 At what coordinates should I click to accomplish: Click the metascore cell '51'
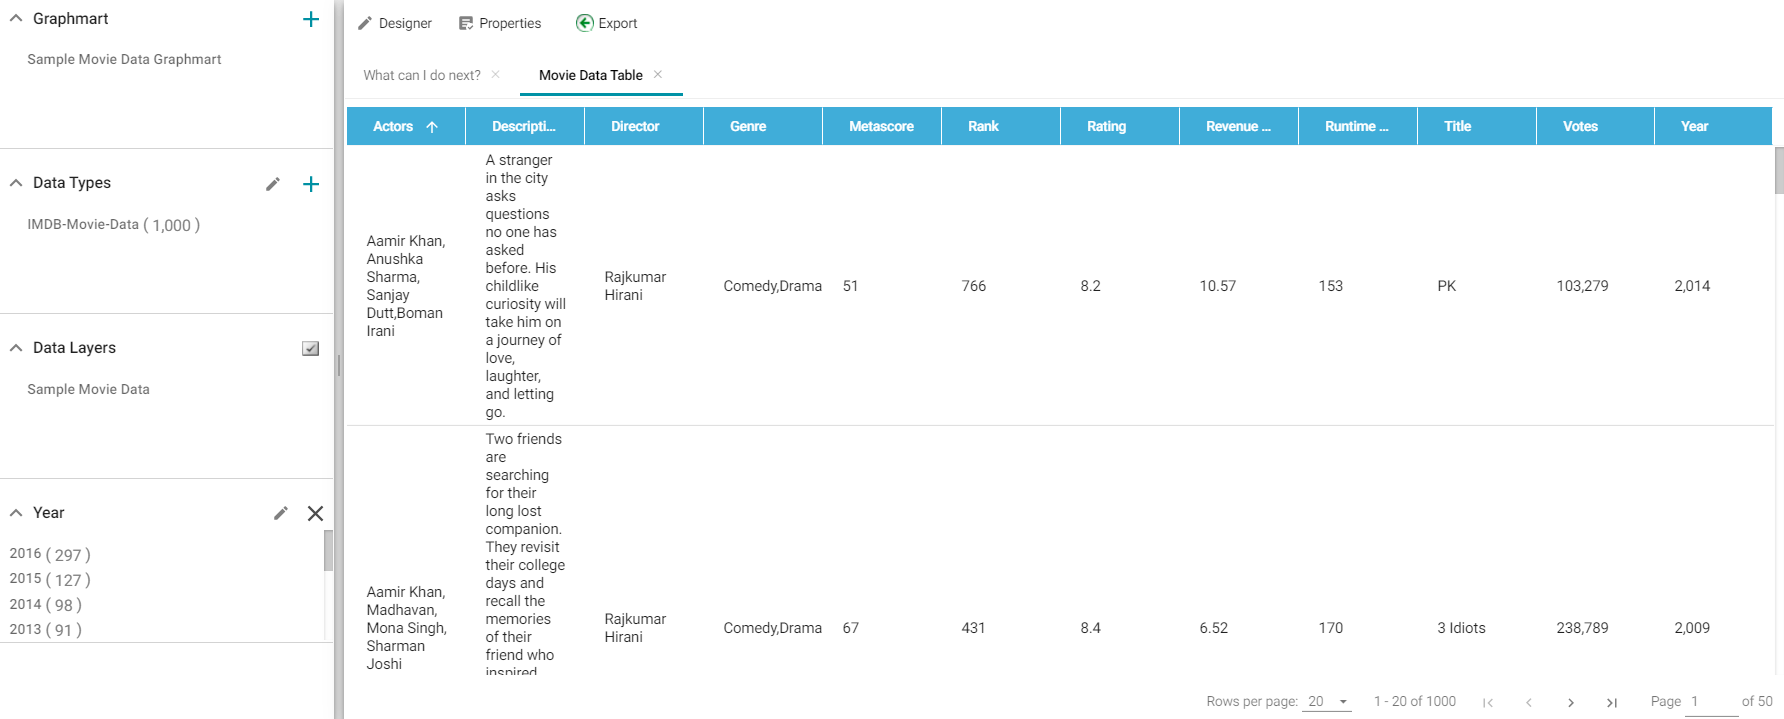point(850,286)
